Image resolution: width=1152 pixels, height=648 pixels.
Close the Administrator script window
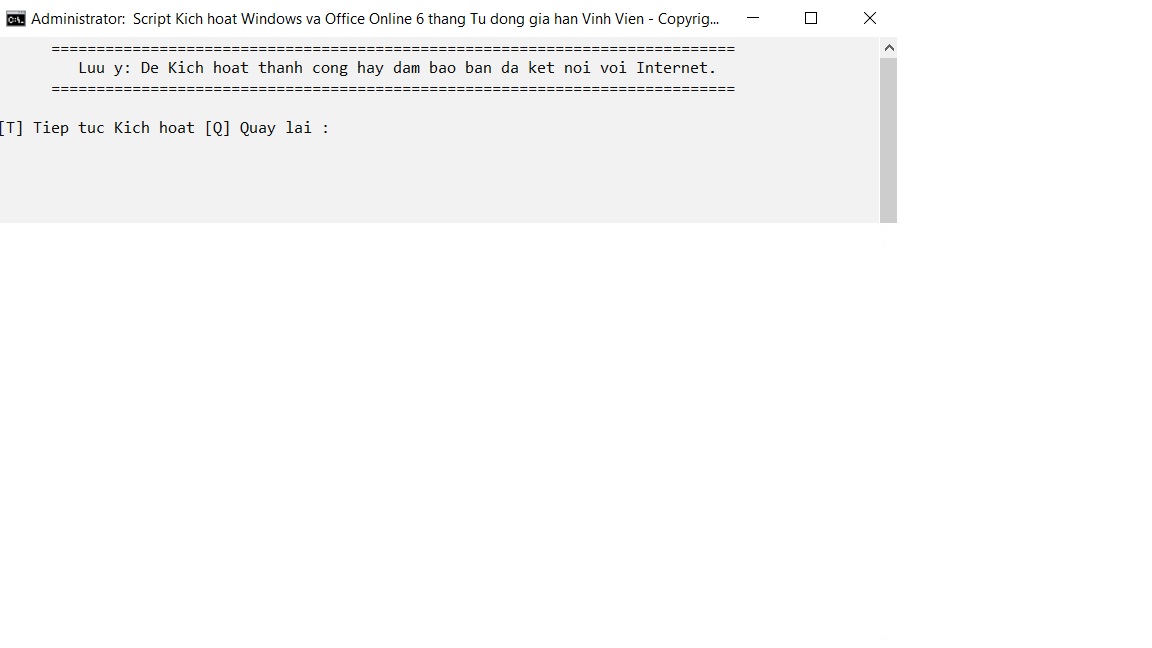click(870, 18)
